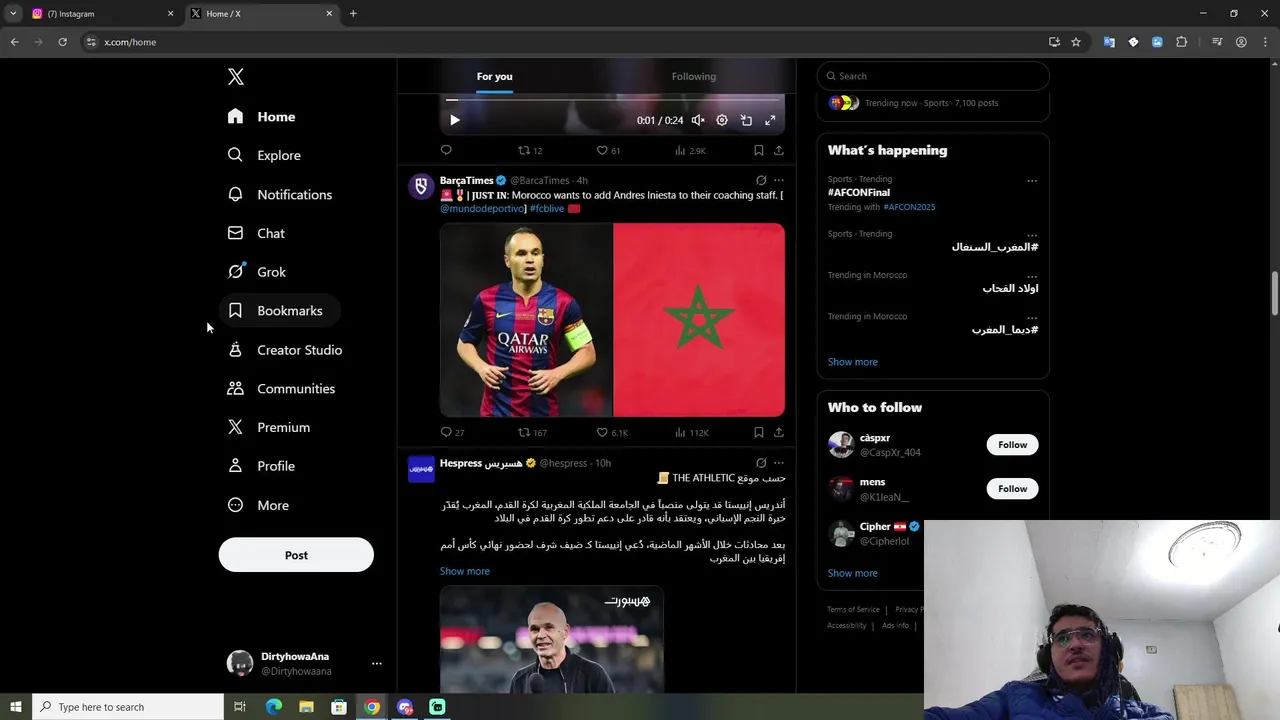1280x720 pixels.
Task: Enter fullscreen on the video
Action: pyautogui.click(x=770, y=120)
